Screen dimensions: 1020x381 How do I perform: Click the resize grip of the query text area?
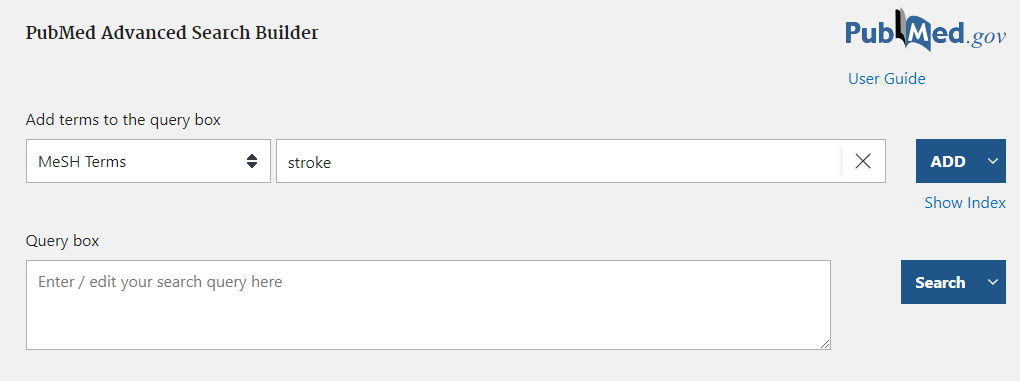click(825, 344)
